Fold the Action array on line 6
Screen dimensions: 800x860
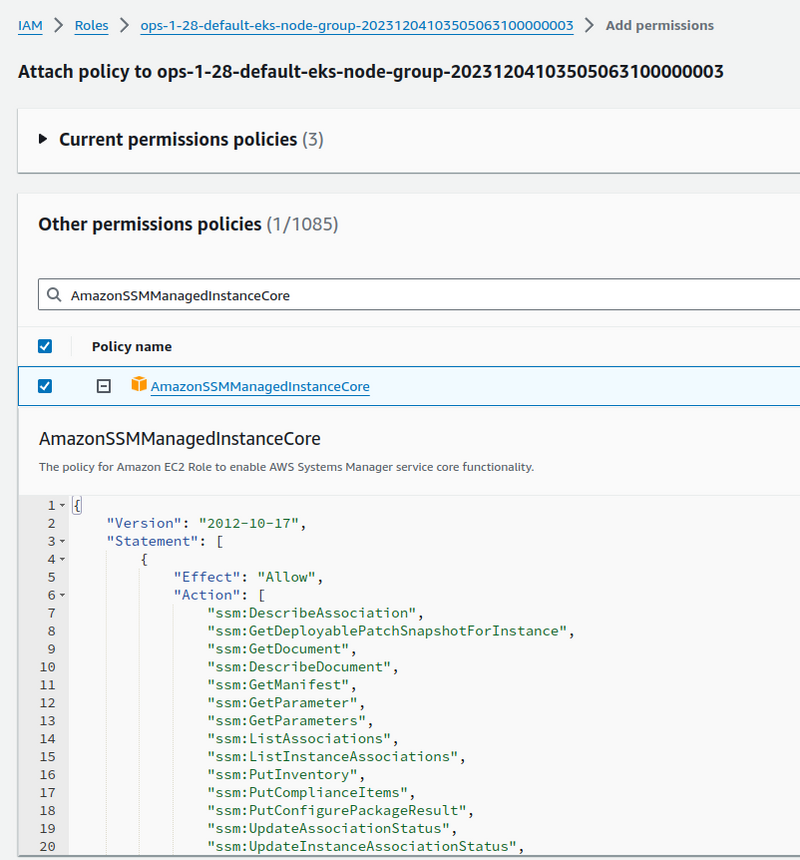tap(62, 595)
